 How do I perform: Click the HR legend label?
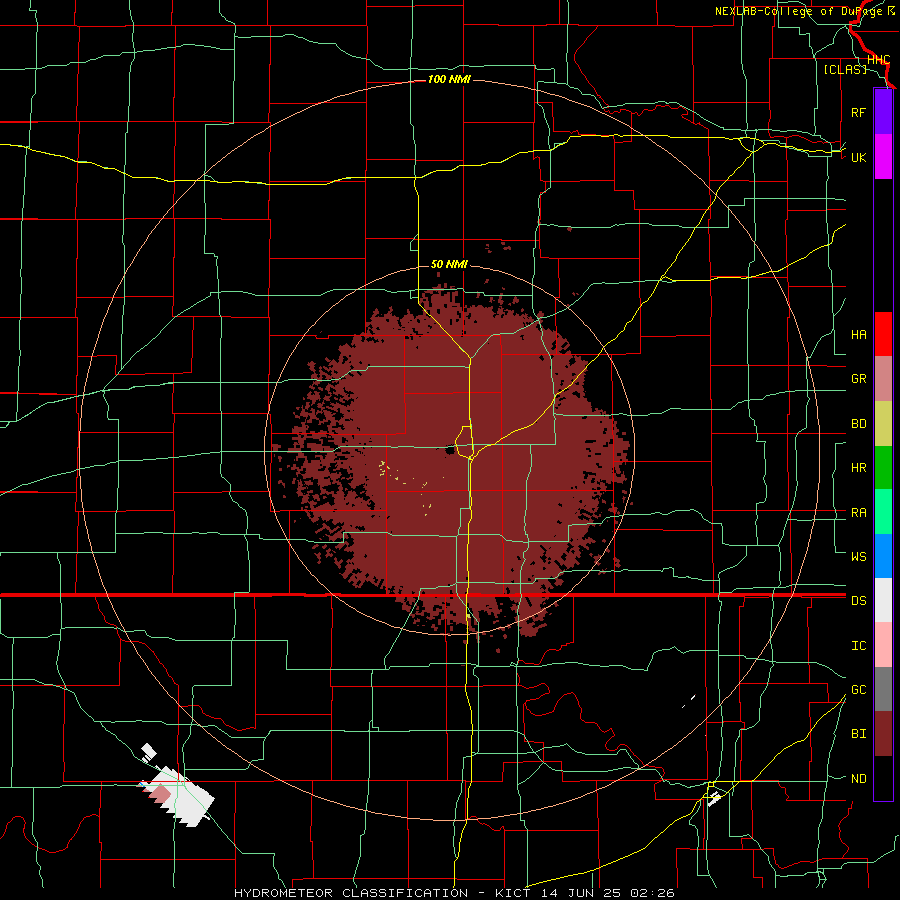tap(858, 468)
